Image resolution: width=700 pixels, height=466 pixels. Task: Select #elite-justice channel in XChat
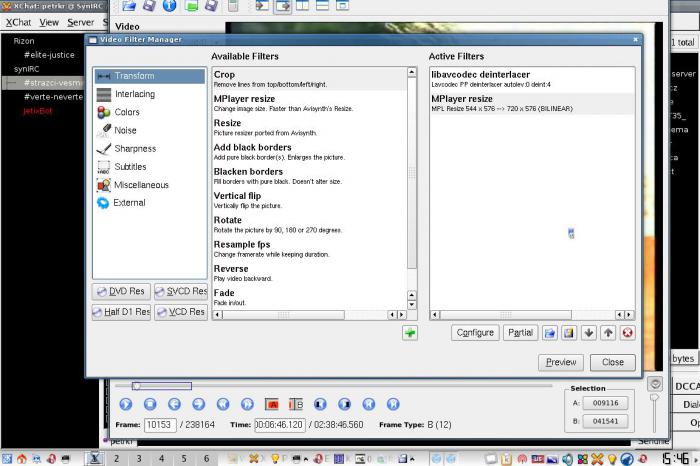coord(49,55)
